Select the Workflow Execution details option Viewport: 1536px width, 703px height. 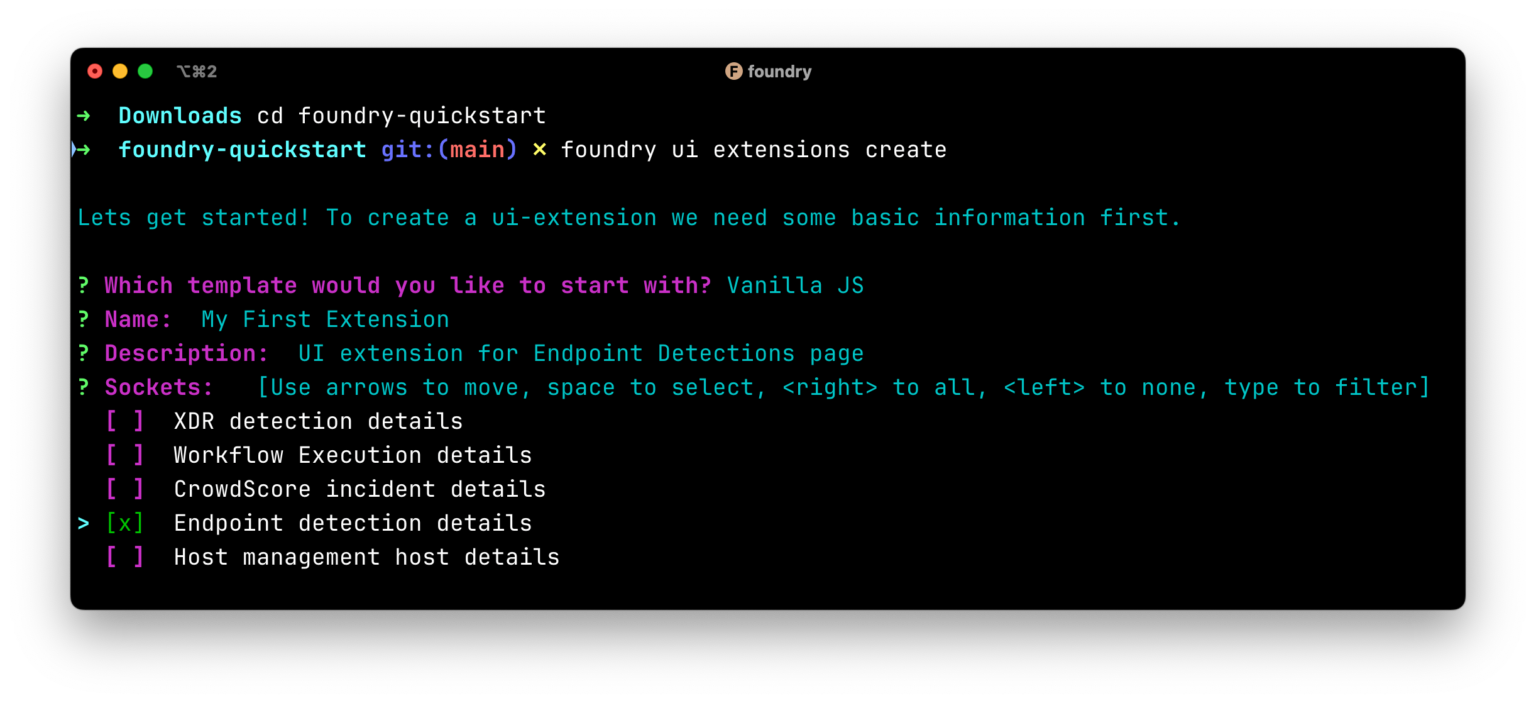tap(352, 455)
